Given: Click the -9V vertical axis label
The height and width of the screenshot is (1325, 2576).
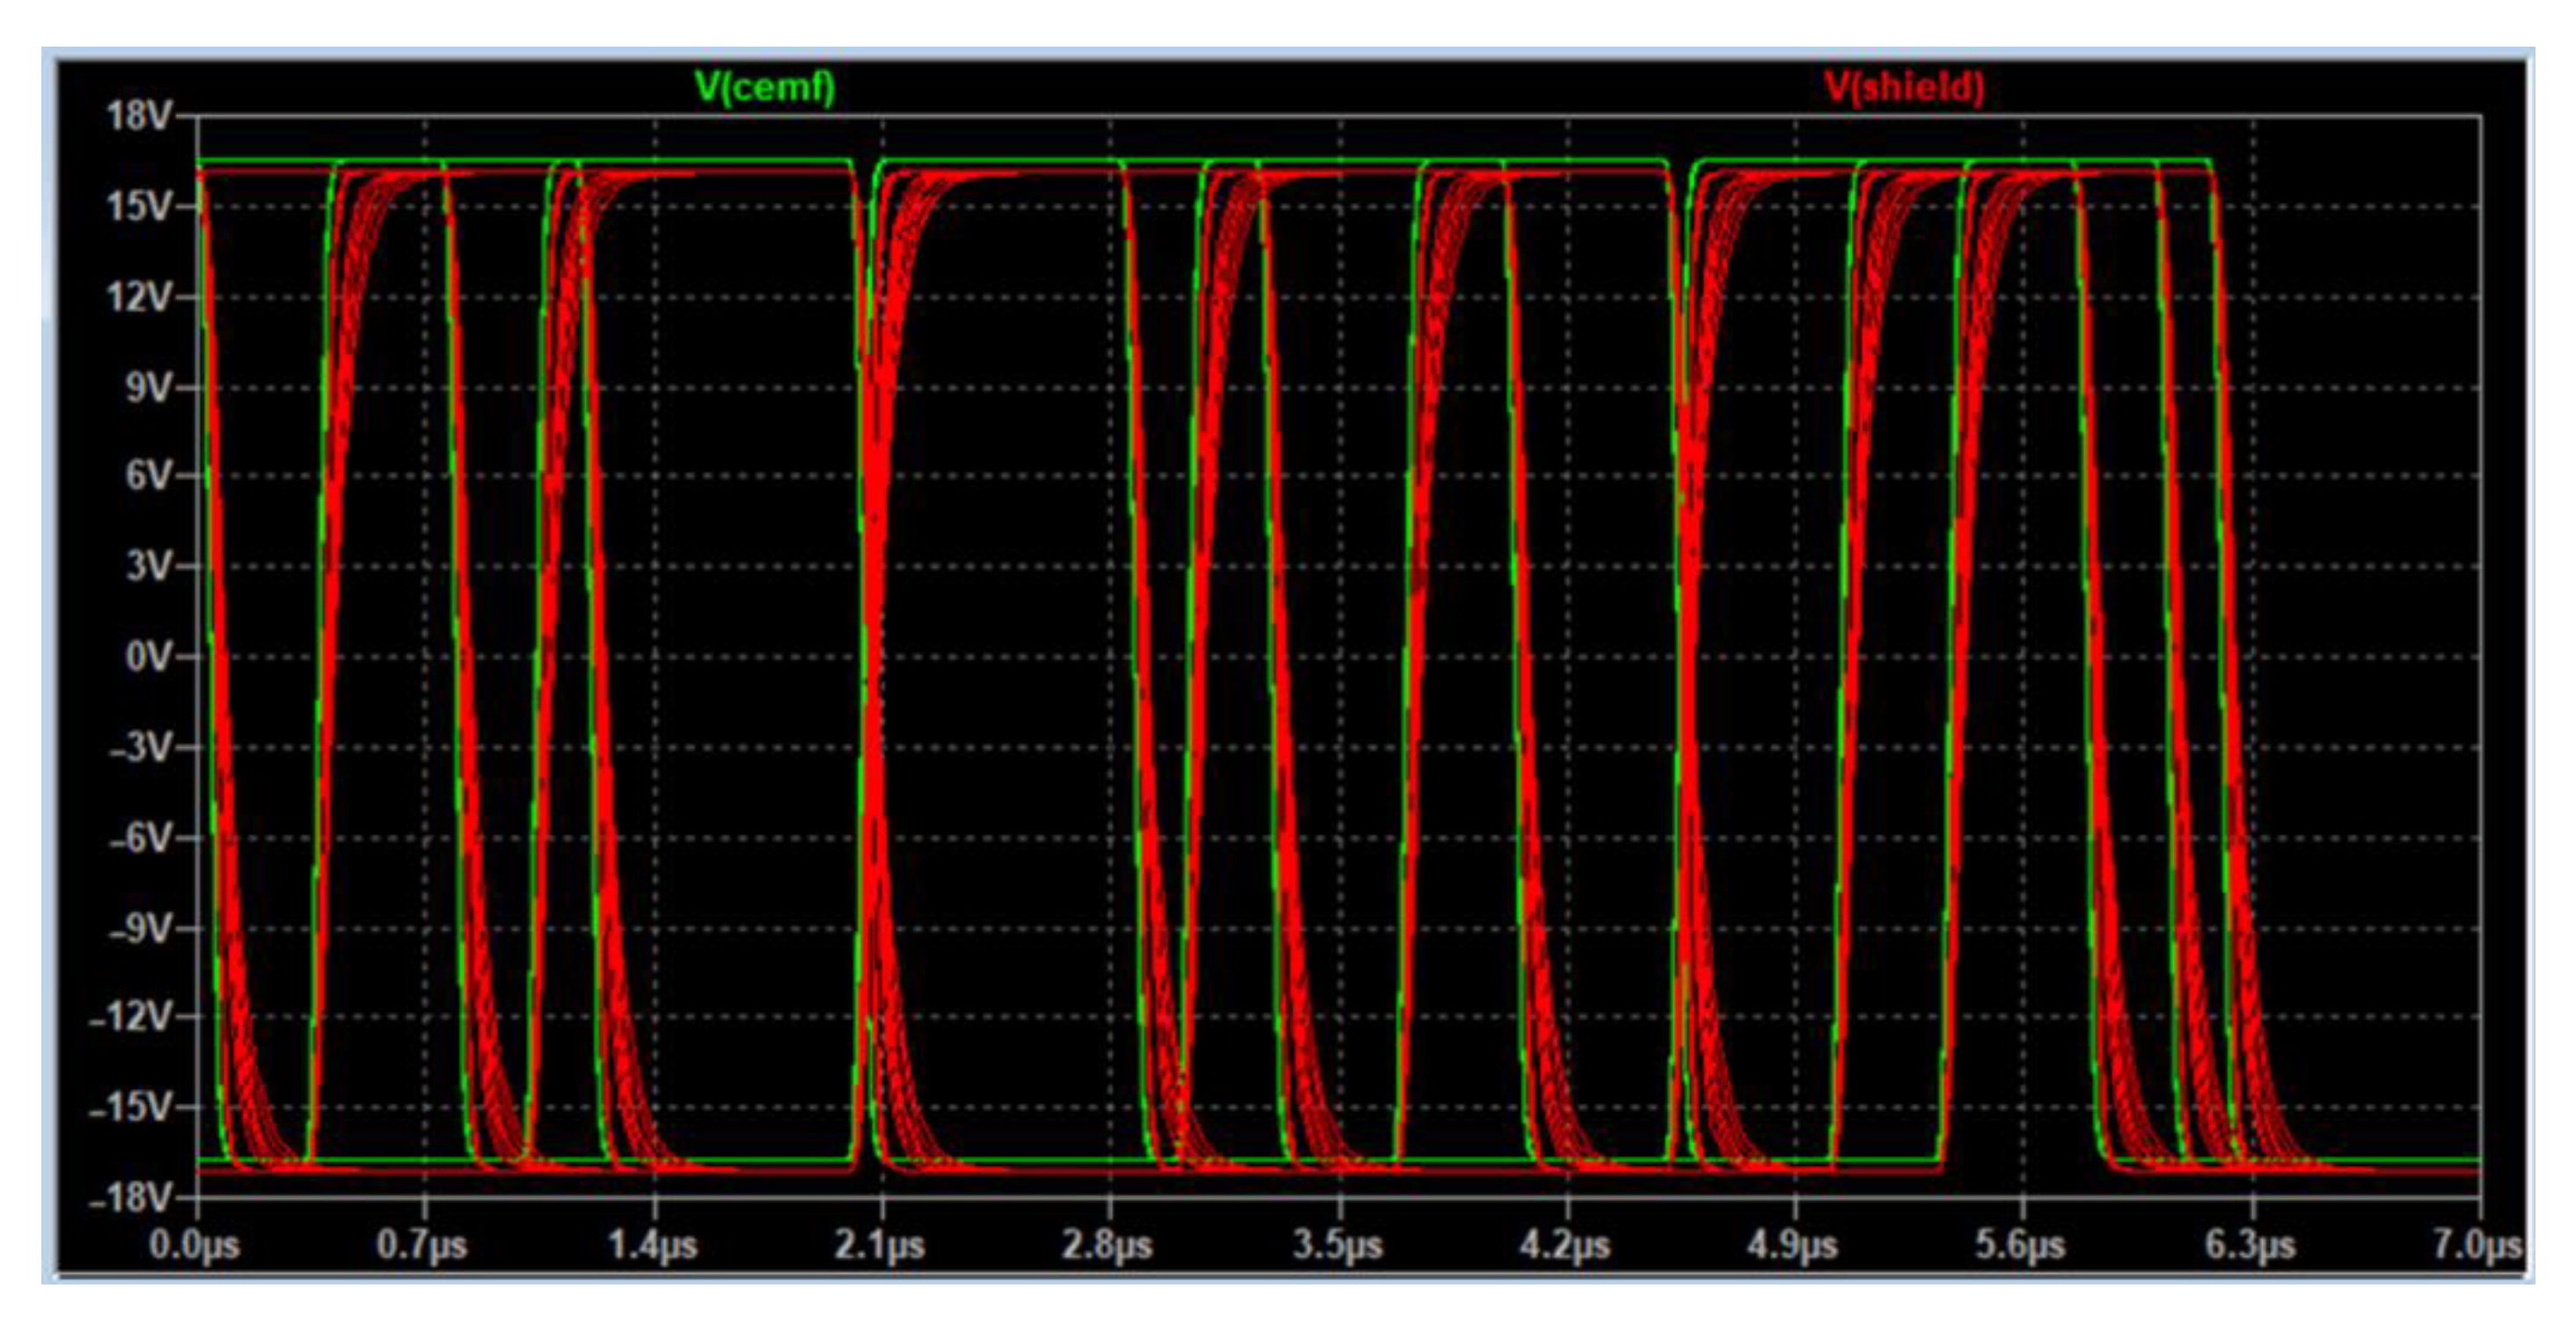Looking at the screenshot, I should tap(141, 928).
